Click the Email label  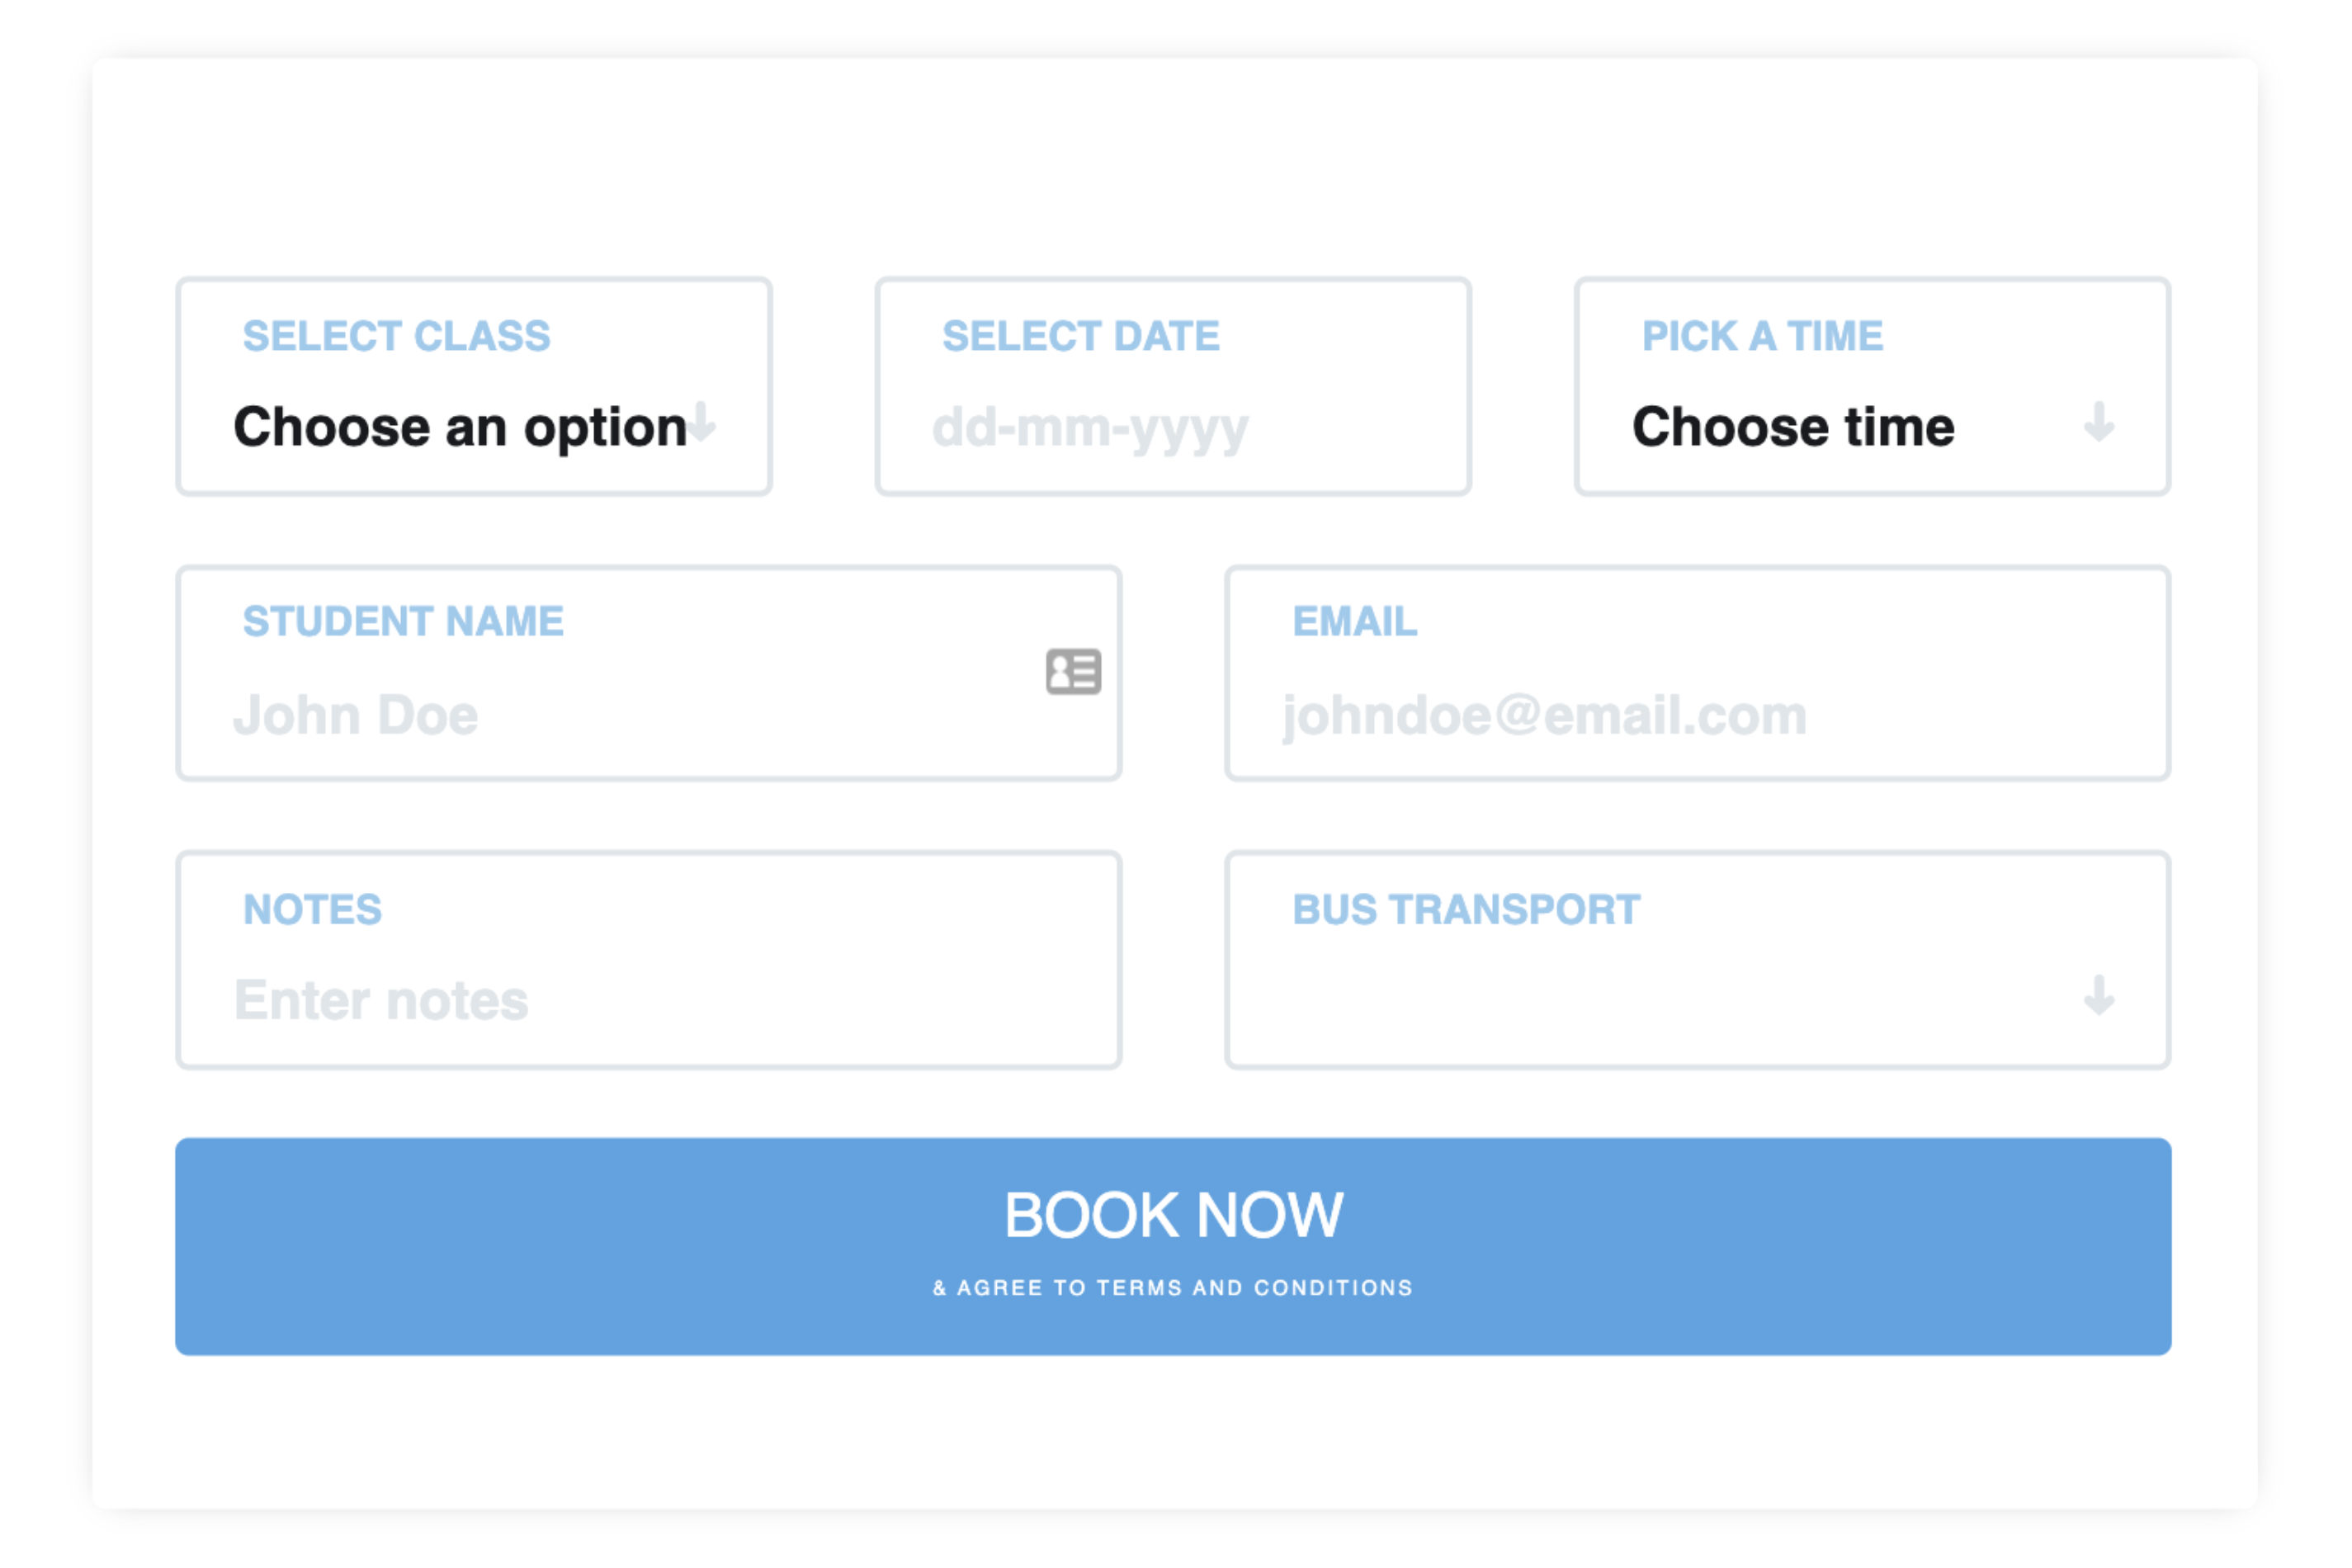pos(1355,622)
